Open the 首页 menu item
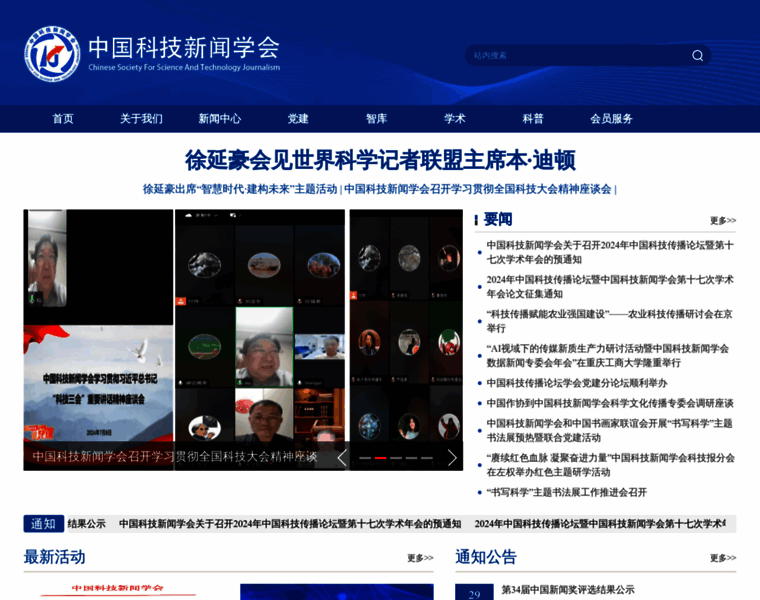 click(x=63, y=119)
